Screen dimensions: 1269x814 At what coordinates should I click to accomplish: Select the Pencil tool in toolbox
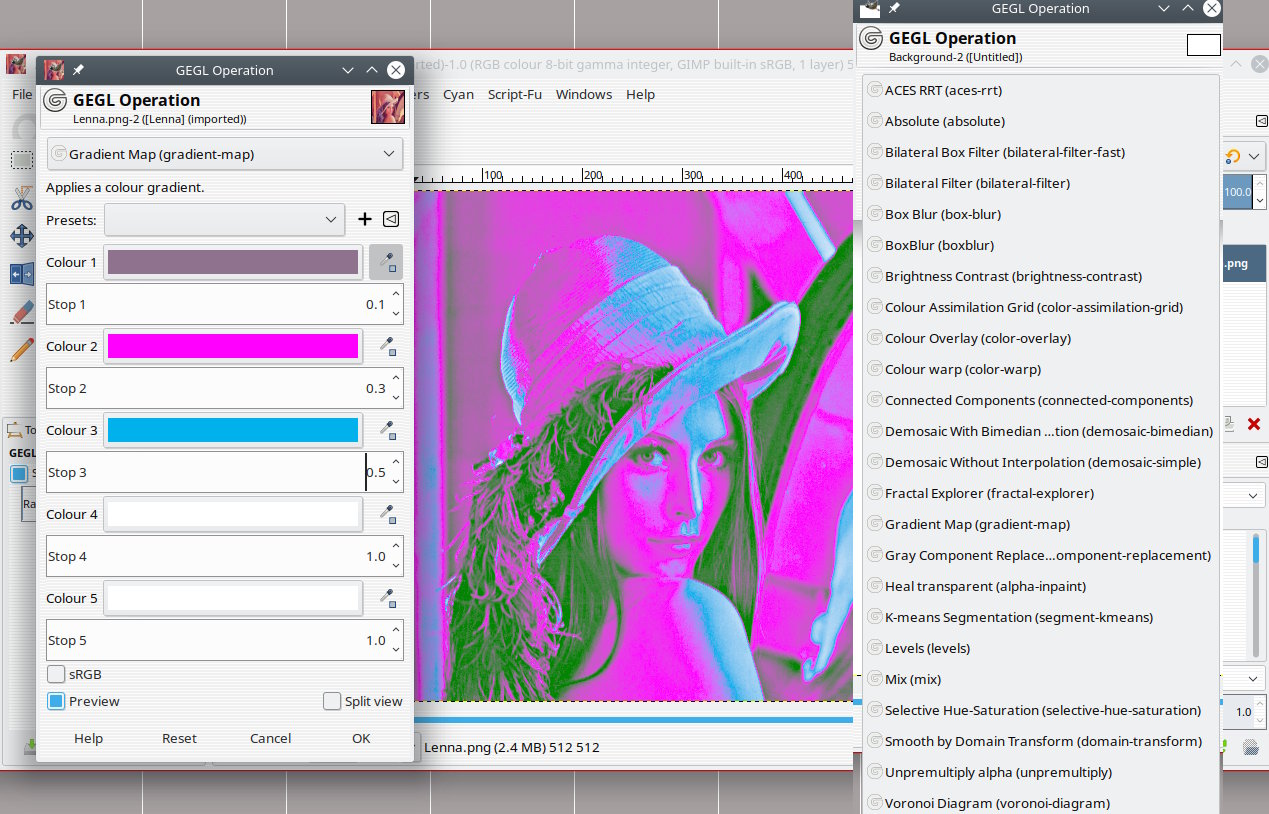[x=21, y=349]
